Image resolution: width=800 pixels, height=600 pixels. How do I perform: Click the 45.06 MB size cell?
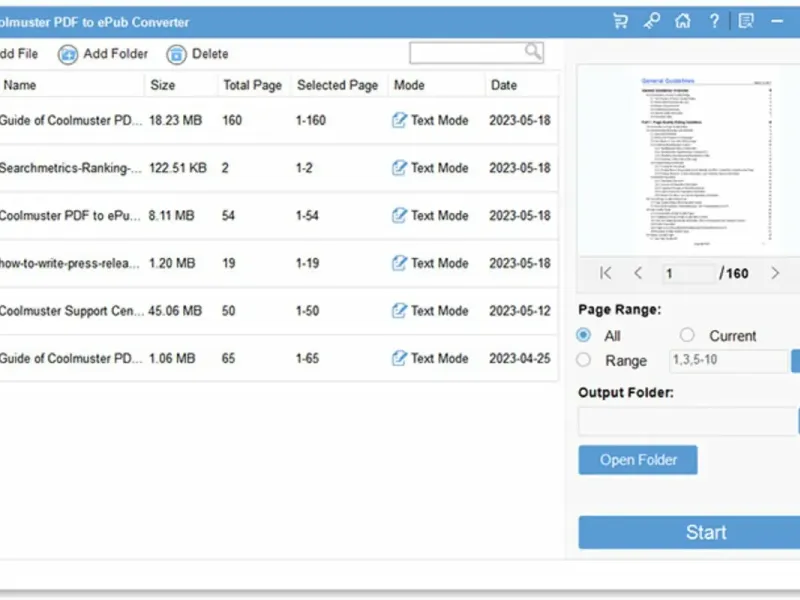point(175,310)
